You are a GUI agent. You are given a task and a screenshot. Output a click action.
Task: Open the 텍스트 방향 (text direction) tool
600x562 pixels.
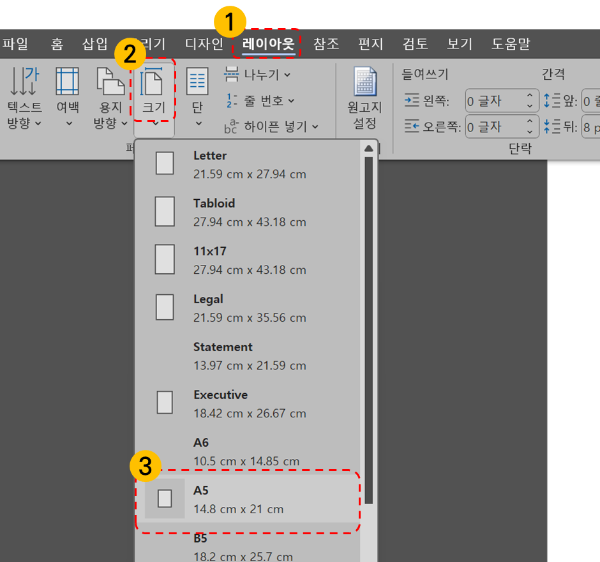24,98
